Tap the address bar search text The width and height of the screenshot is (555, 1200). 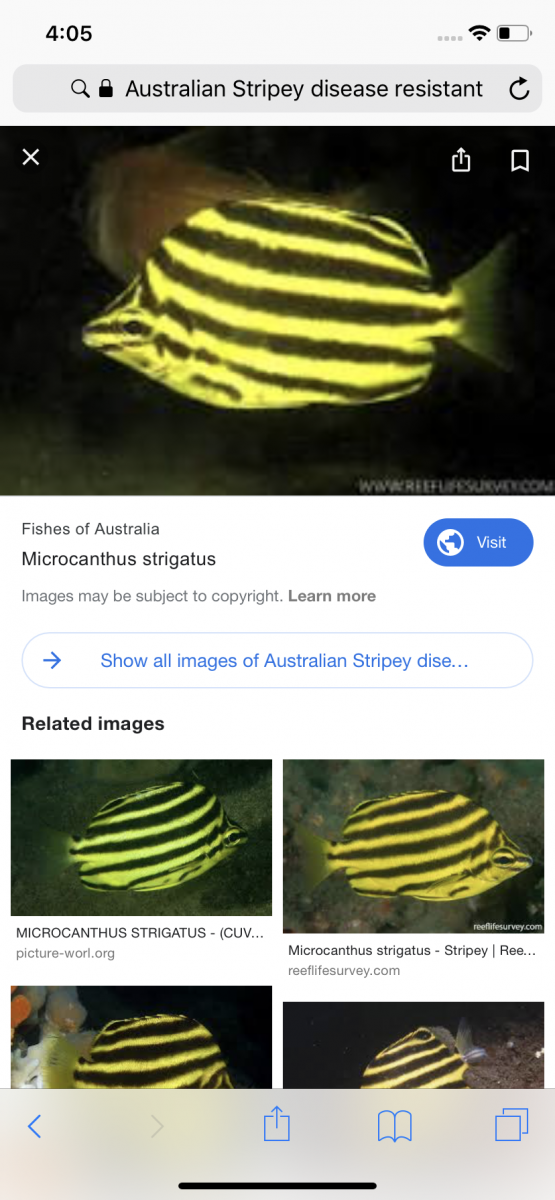pos(304,89)
